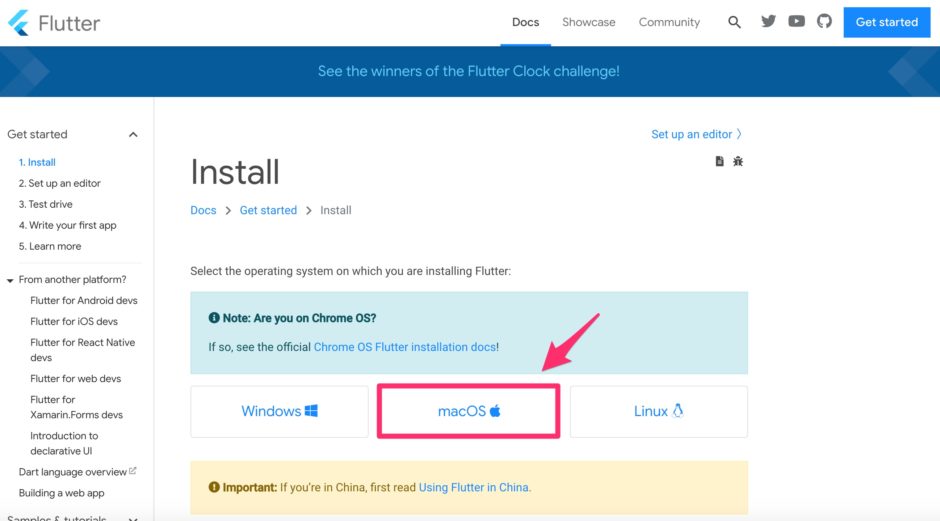This screenshot has width=940, height=521.
Task: Click the view page source icon
Action: pyautogui.click(x=719, y=161)
